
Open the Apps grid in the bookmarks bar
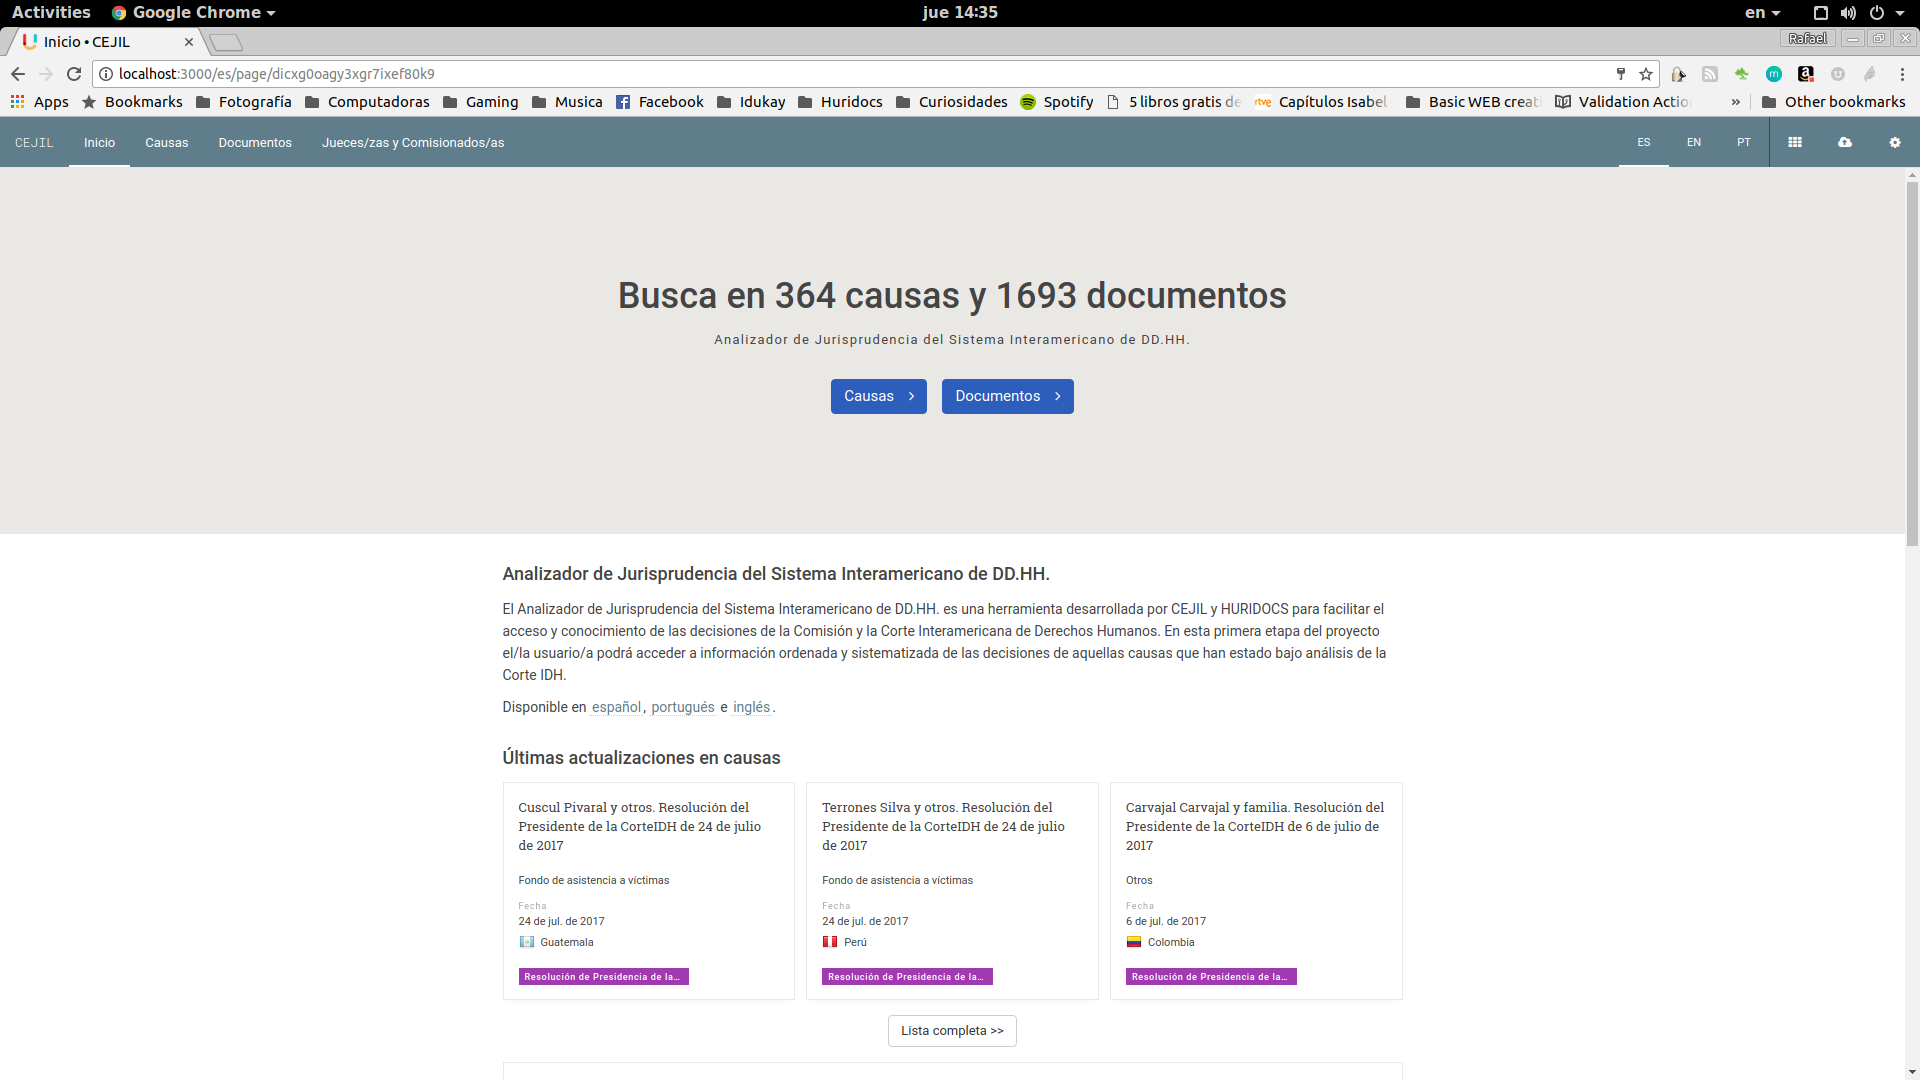coord(39,102)
